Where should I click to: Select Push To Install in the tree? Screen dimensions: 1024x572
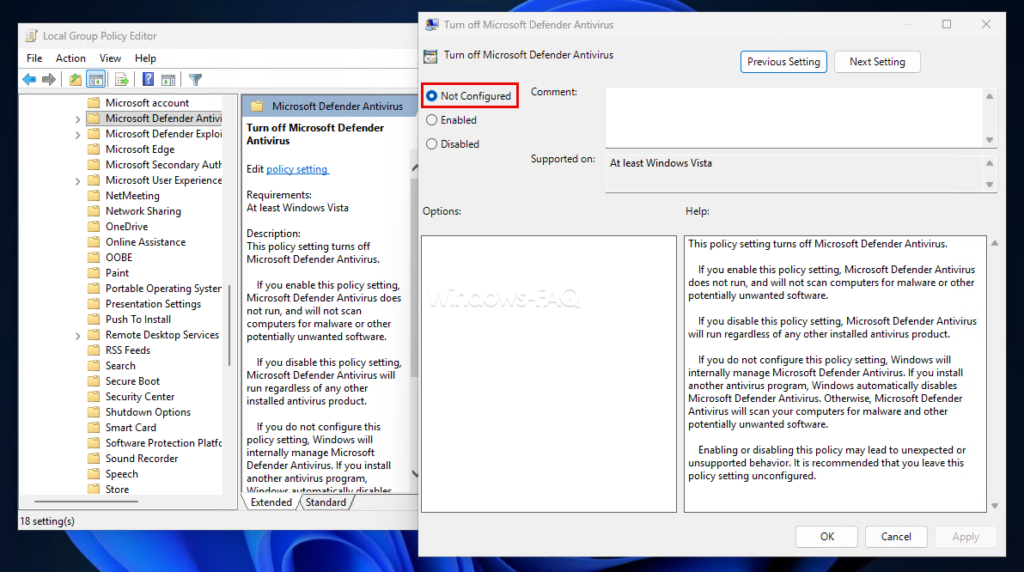[138, 319]
